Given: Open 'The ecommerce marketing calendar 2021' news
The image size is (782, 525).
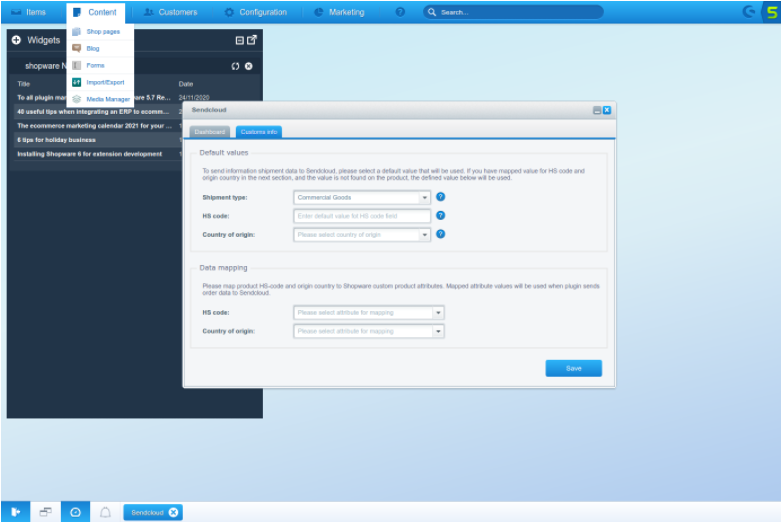Looking at the screenshot, I should point(94,126).
